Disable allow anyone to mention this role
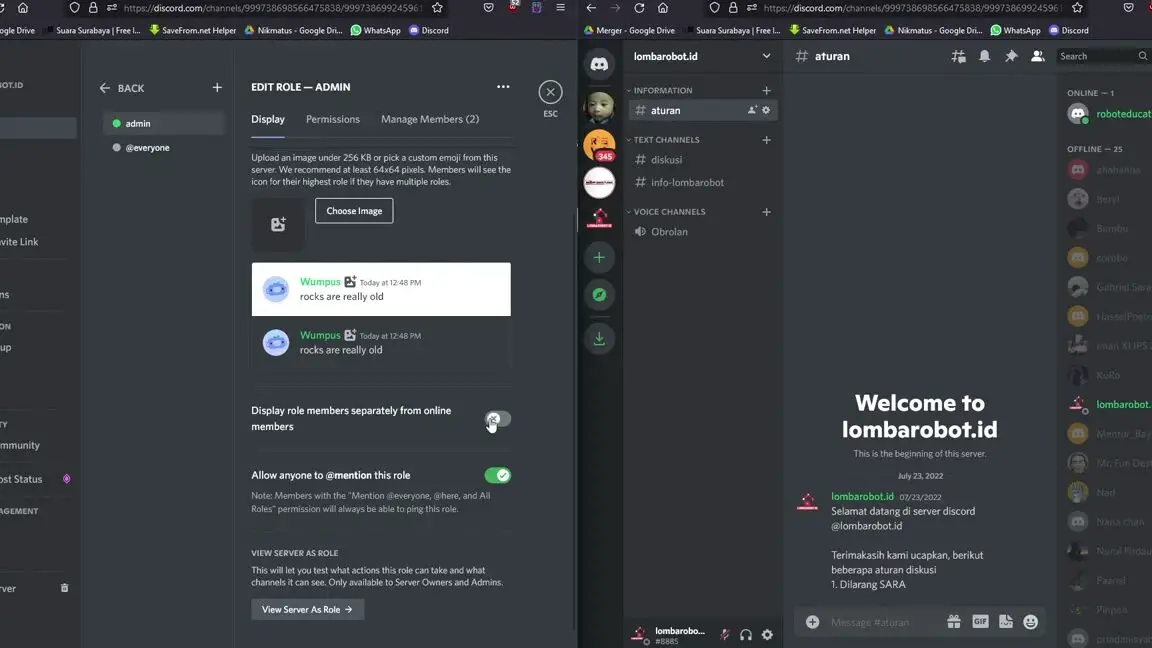1152x648 pixels. pyautogui.click(x=497, y=475)
